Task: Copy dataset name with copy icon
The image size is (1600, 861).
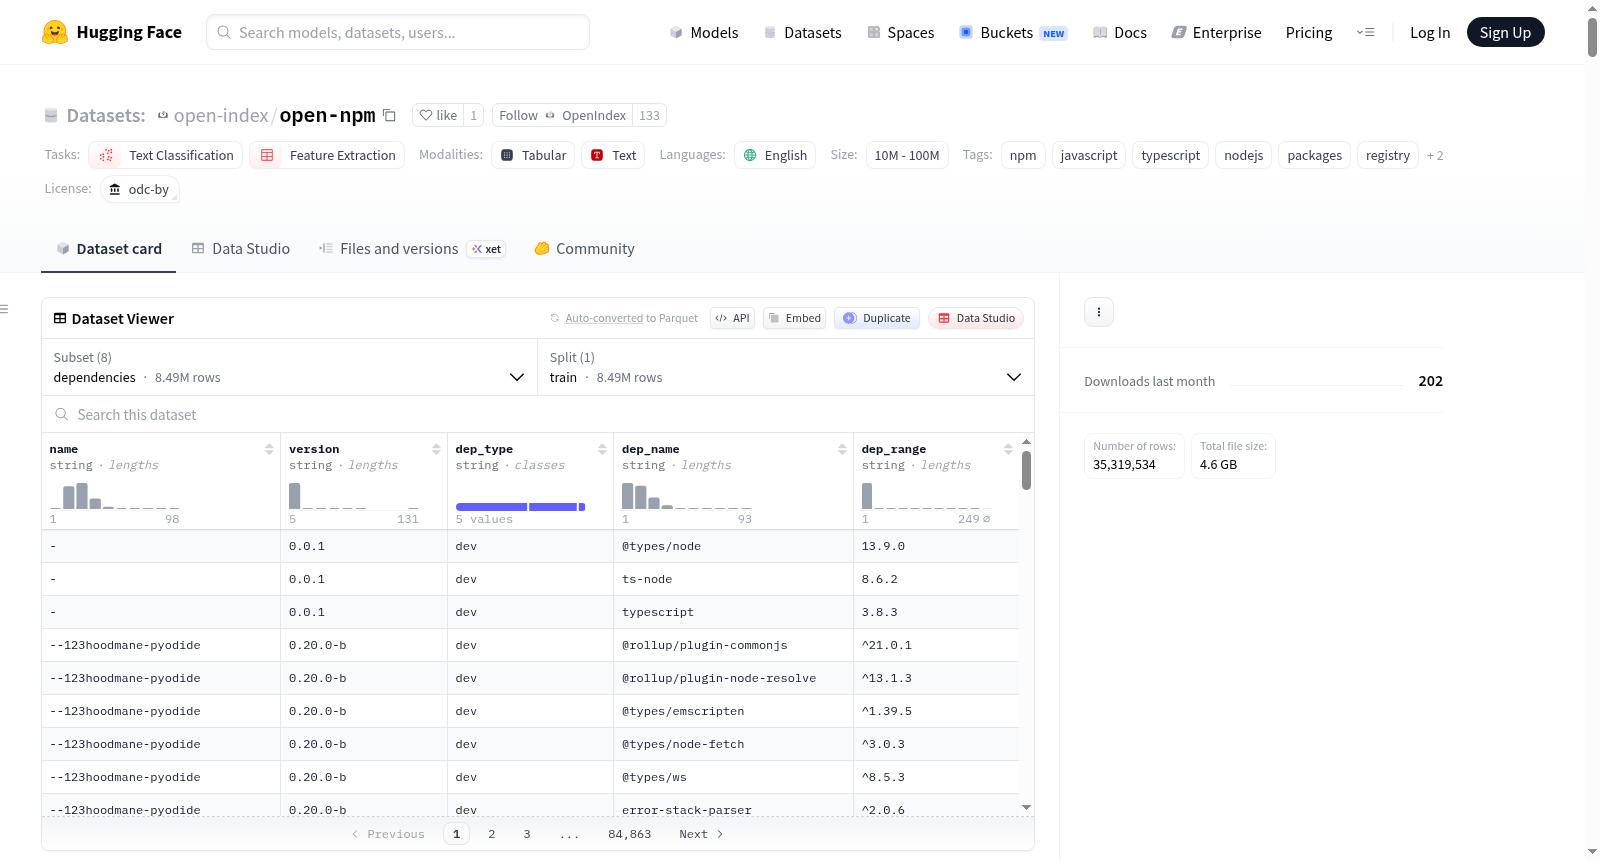Action: [390, 115]
